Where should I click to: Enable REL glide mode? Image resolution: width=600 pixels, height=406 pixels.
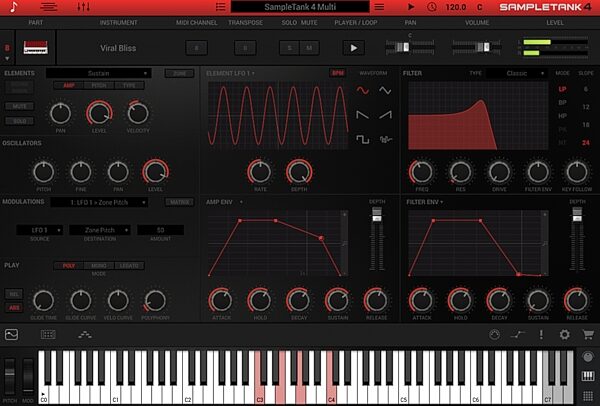[14, 294]
